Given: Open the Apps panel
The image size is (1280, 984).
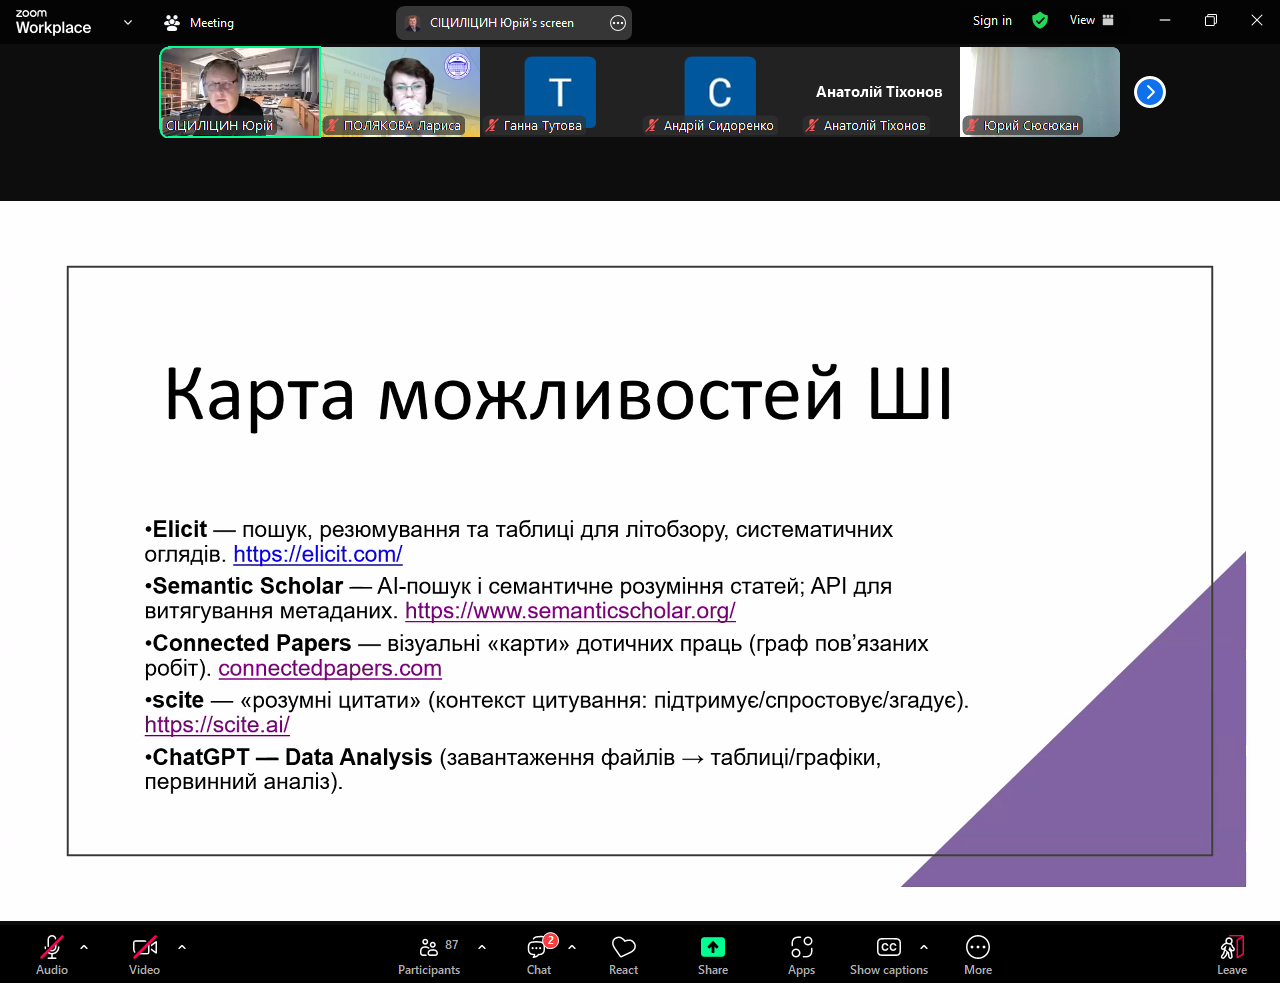Looking at the screenshot, I should tap(801, 955).
